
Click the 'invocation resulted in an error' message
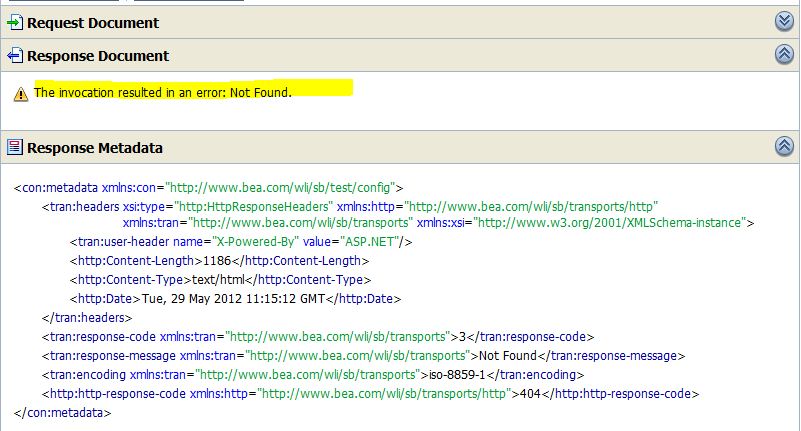pos(162,92)
